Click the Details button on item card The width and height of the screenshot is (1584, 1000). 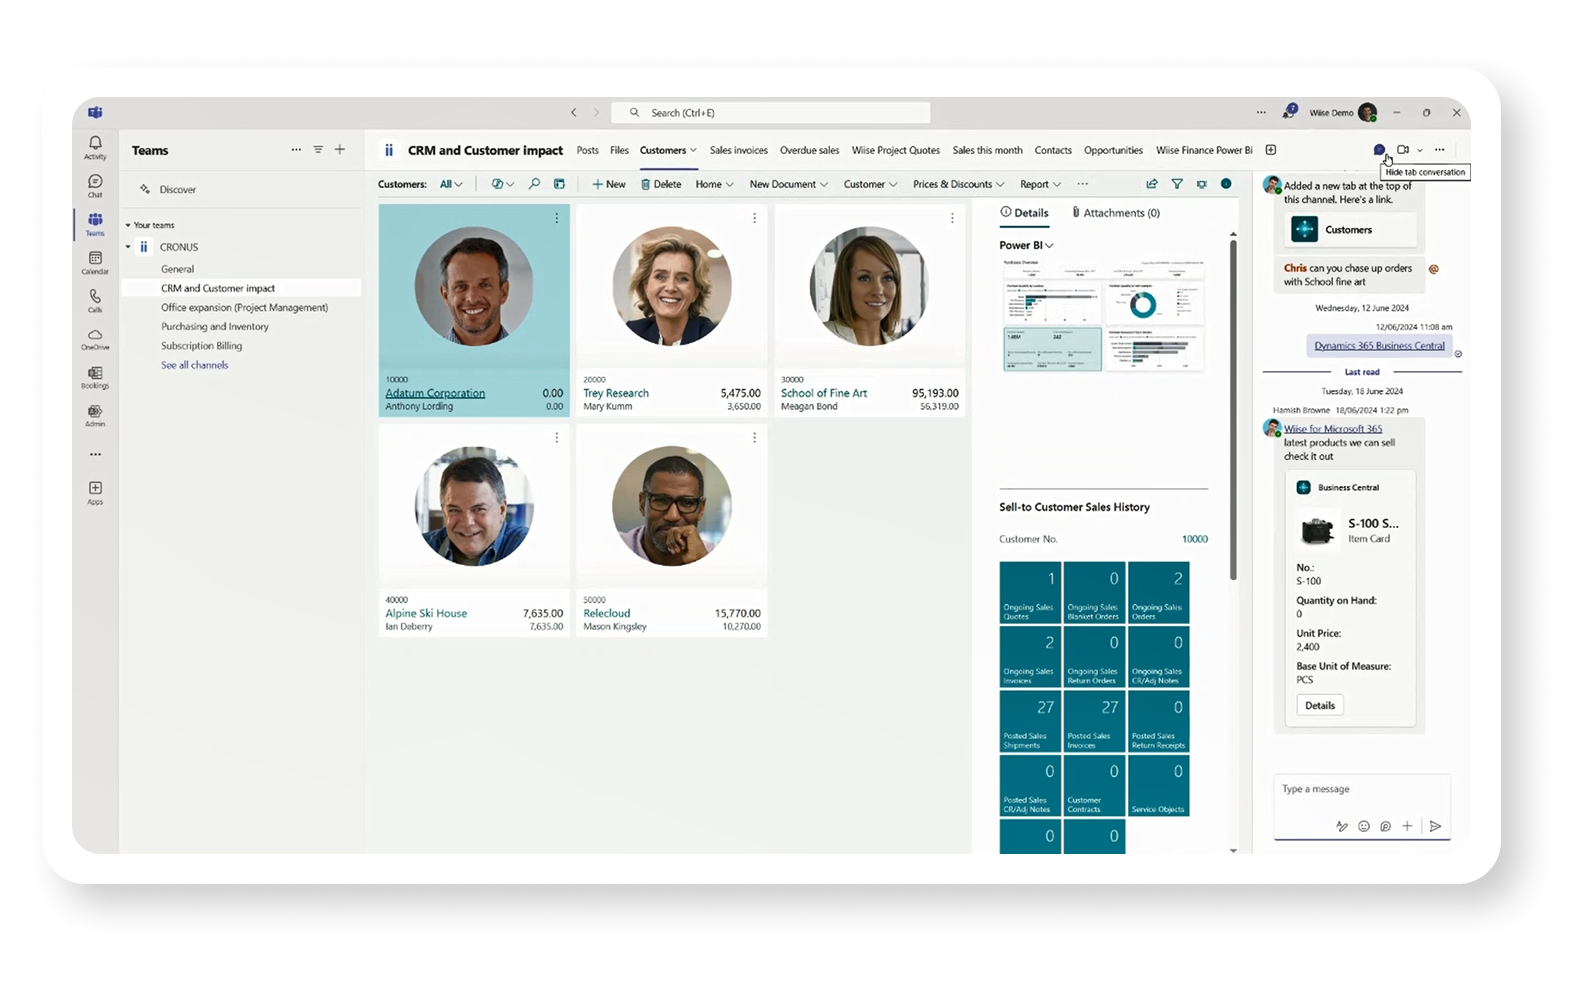click(x=1320, y=705)
